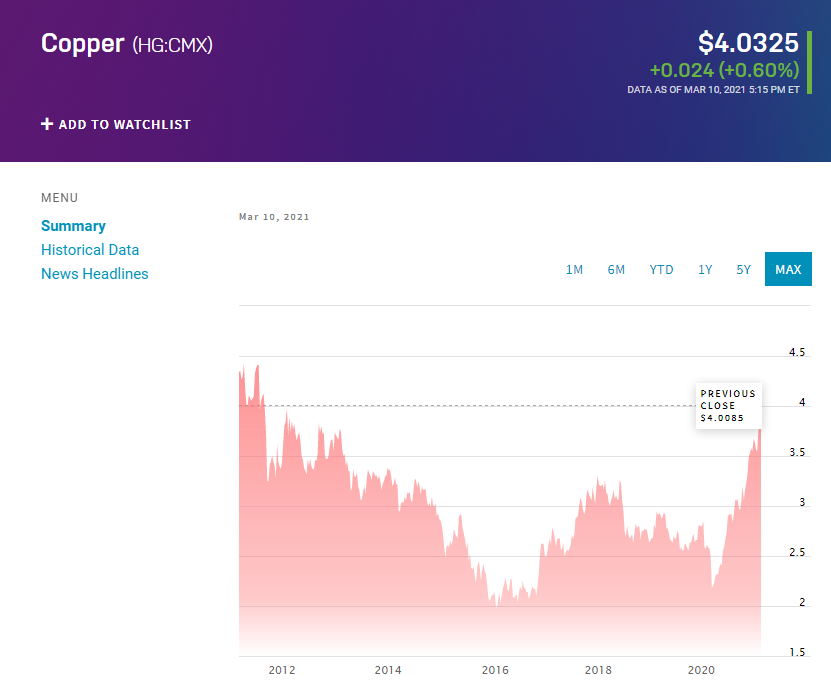Image resolution: width=831 pixels, height=689 pixels.
Task: Click the $4.0325 price value
Action: (x=748, y=42)
